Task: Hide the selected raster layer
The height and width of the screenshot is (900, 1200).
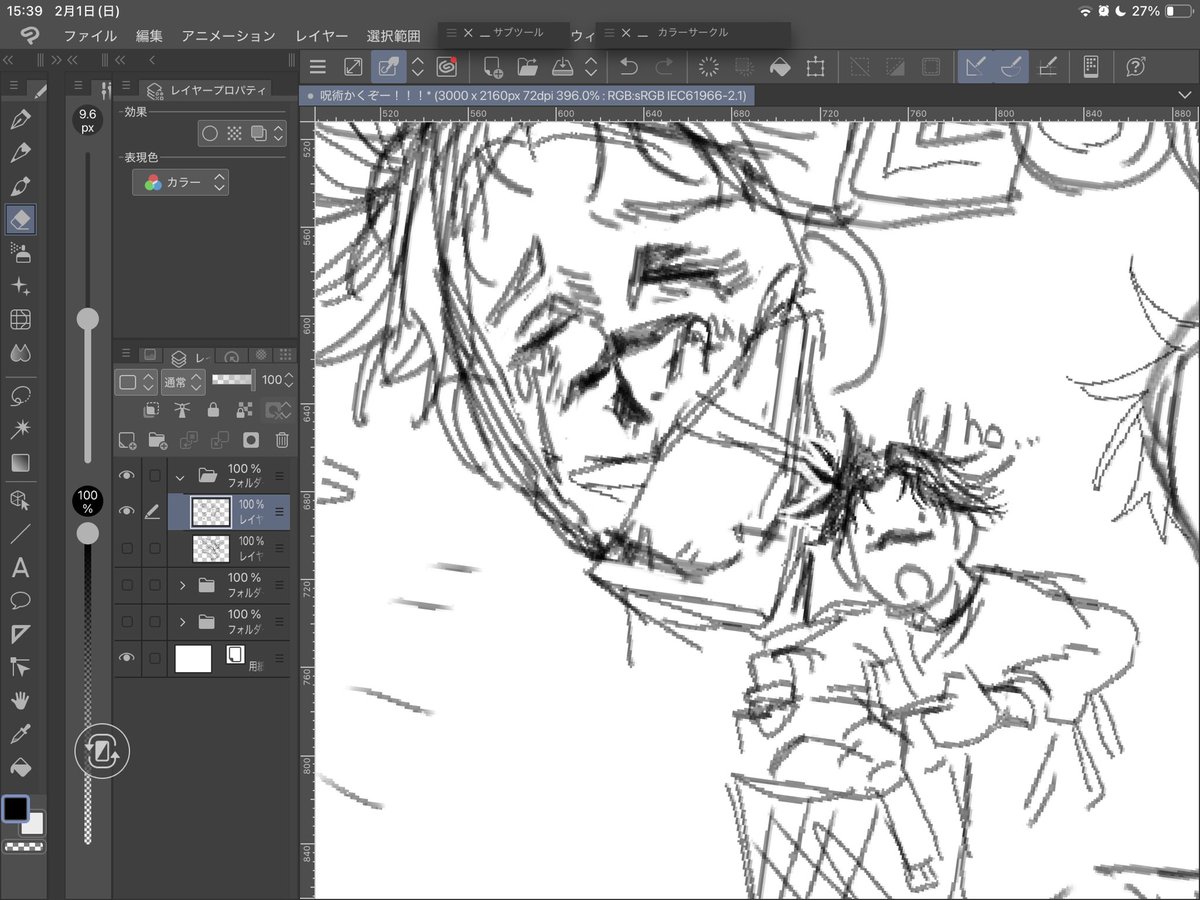Action: (126, 511)
